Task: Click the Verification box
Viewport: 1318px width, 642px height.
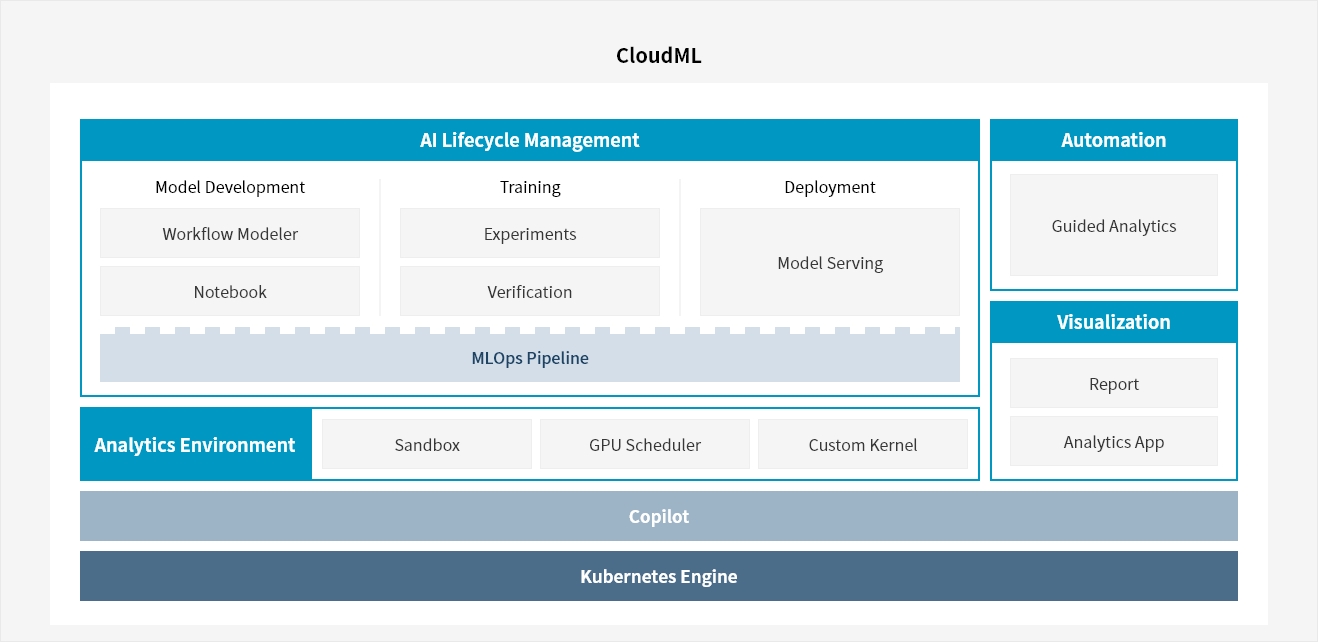Action: click(x=530, y=292)
